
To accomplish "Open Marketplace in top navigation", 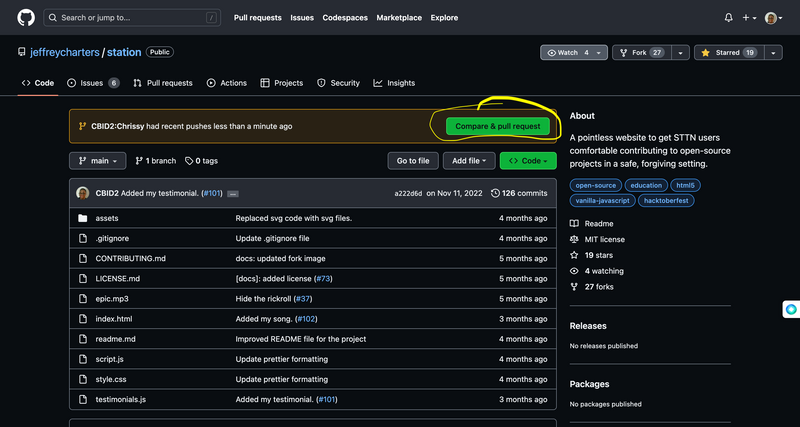I will coord(399,18).
